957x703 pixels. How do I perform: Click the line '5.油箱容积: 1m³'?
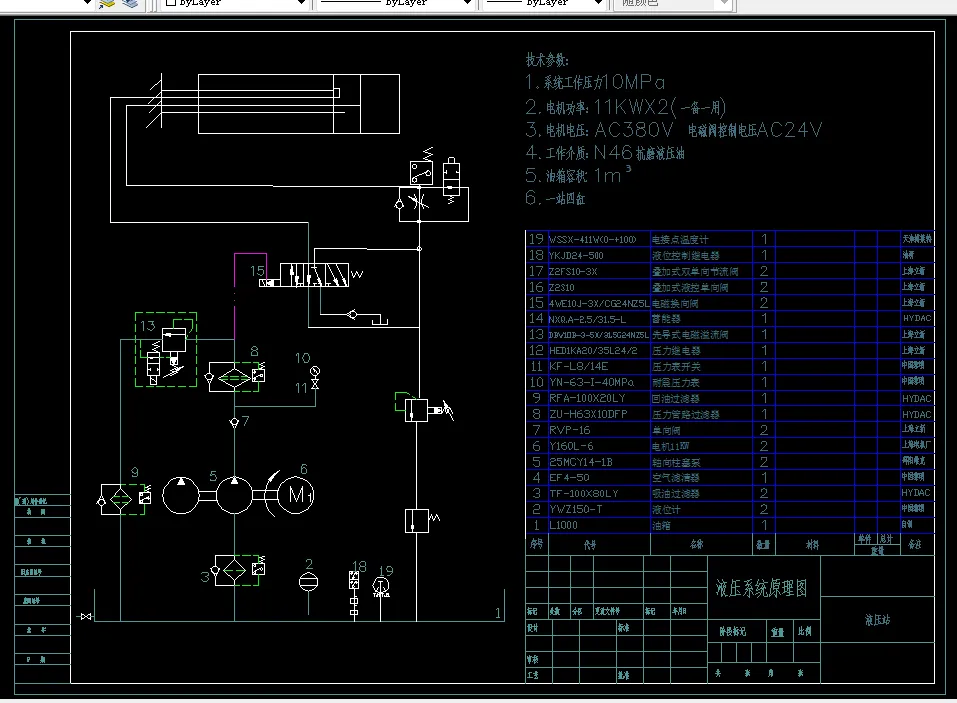coord(577,175)
